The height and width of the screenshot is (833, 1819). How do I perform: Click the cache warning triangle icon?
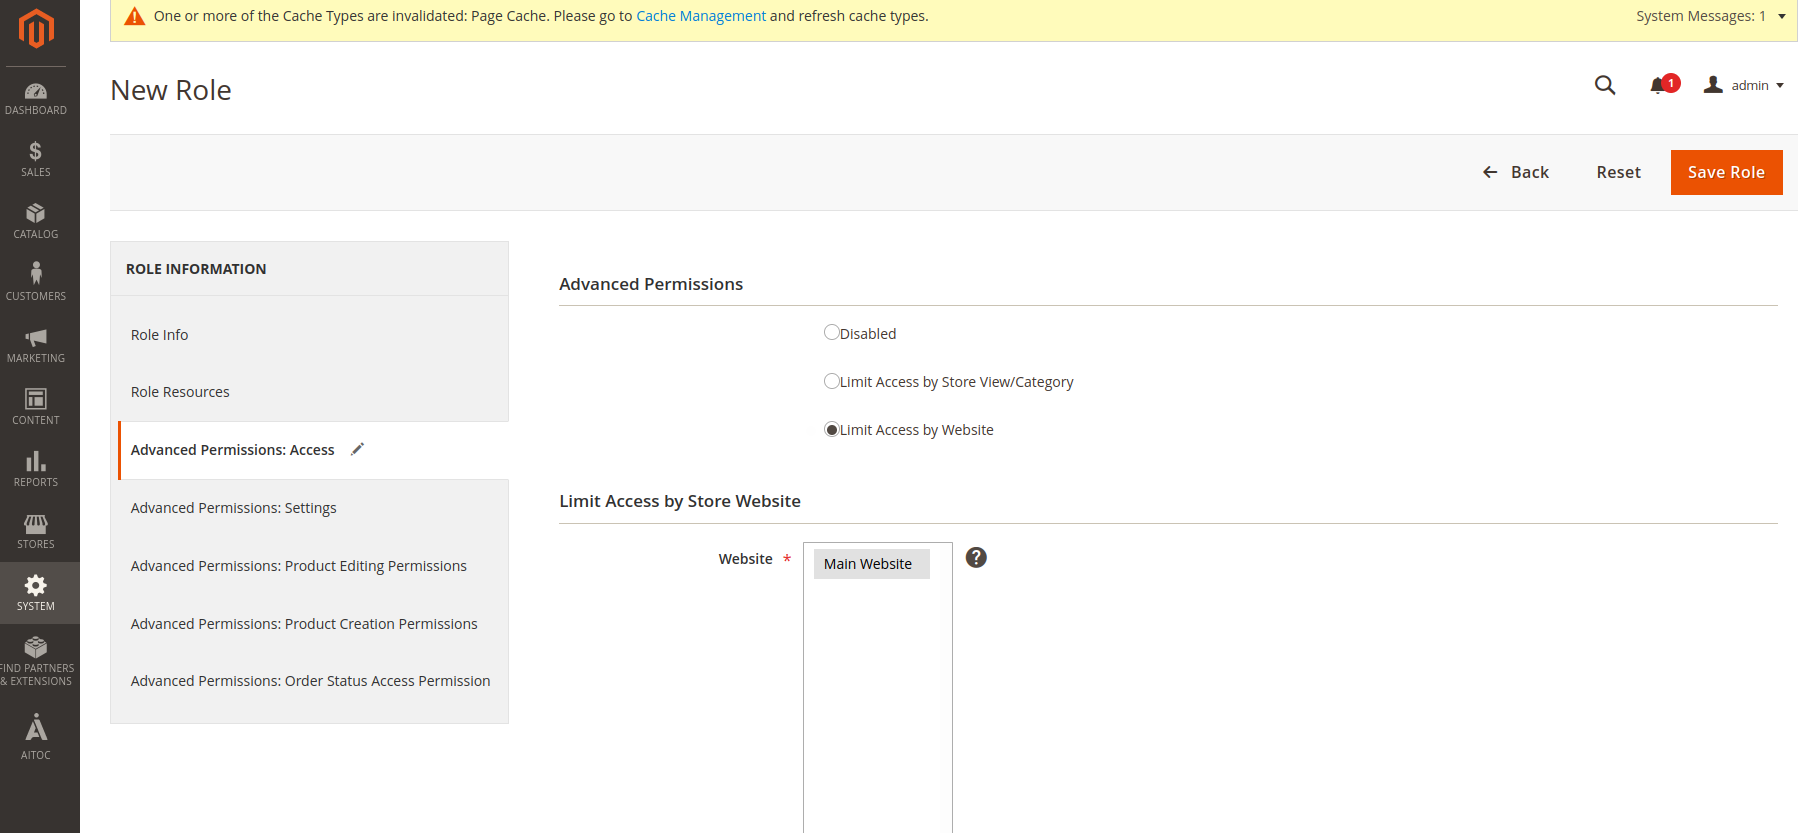134,16
